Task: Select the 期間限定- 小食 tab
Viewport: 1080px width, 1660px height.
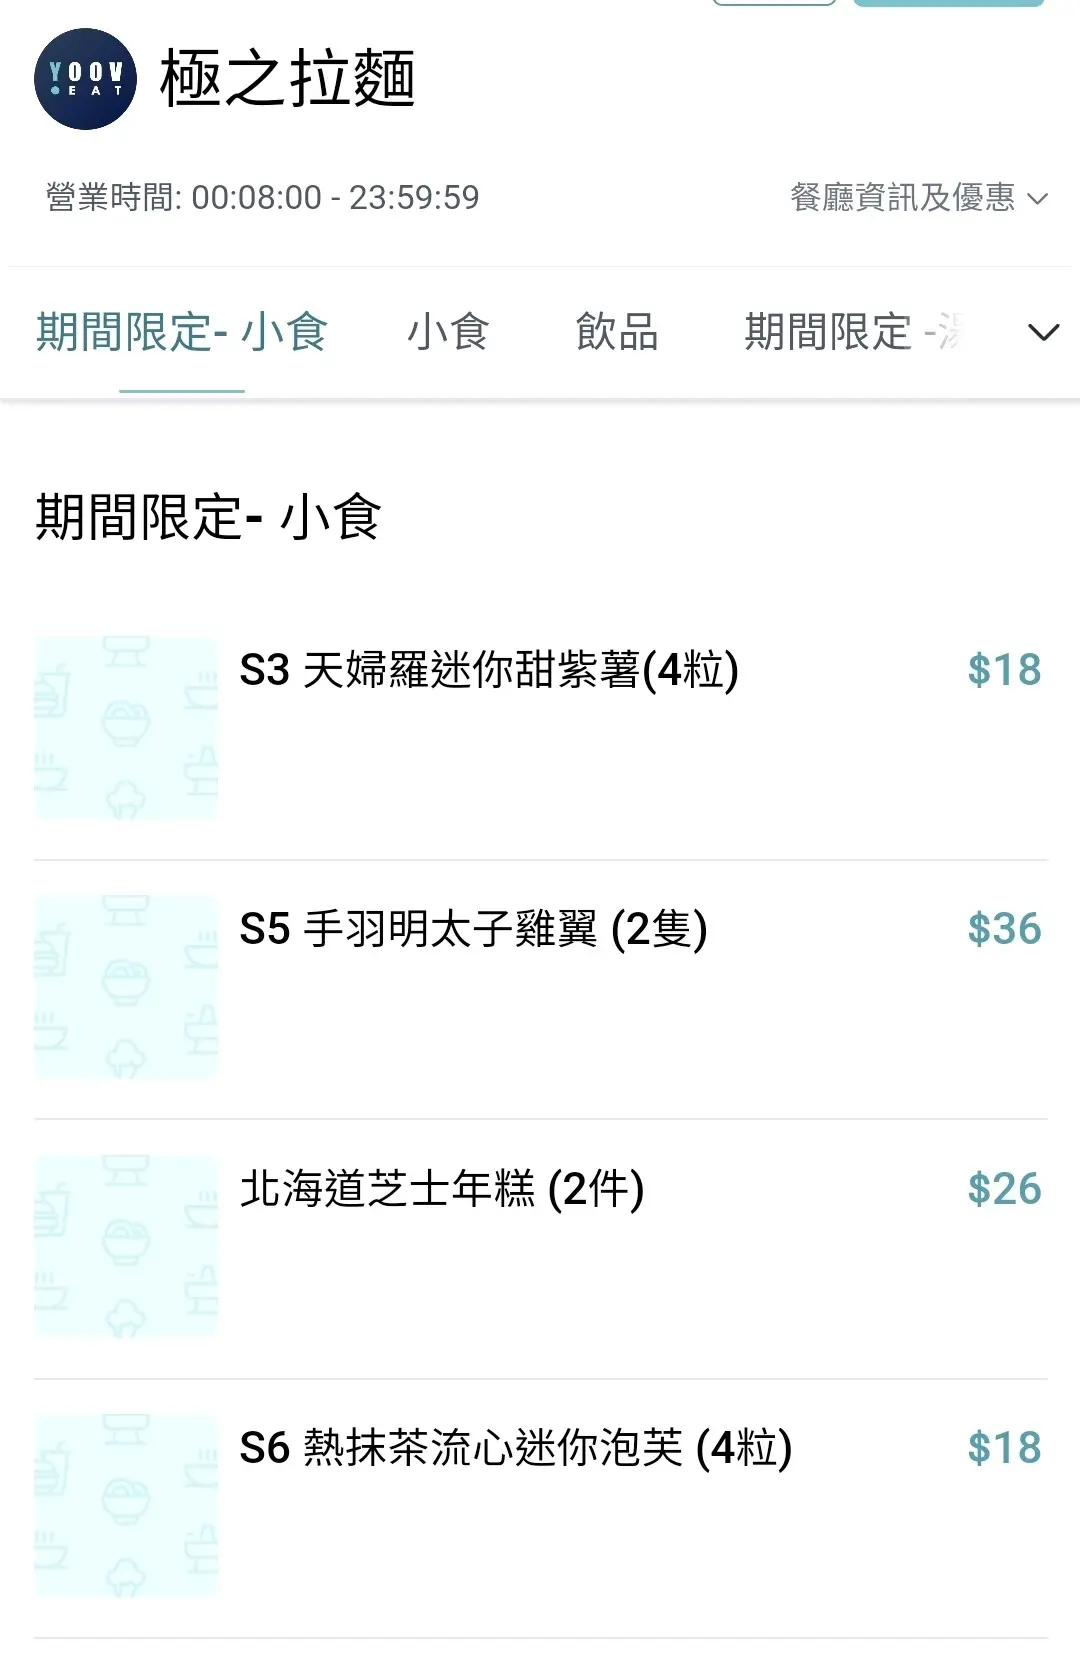Action: (182, 332)
